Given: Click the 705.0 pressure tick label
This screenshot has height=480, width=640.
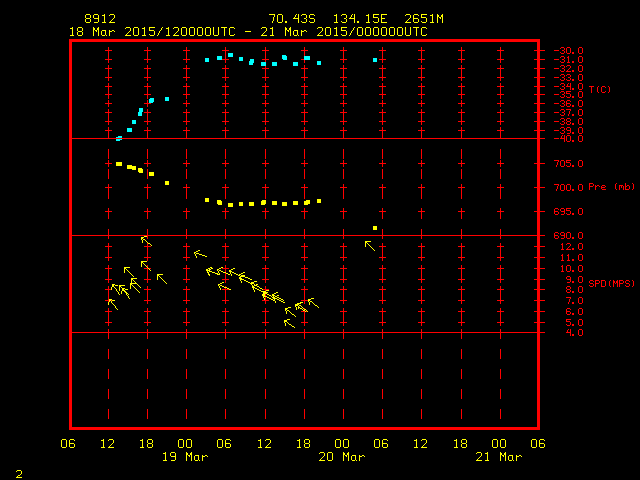Looking at the screenshot, I should [569, 164].
